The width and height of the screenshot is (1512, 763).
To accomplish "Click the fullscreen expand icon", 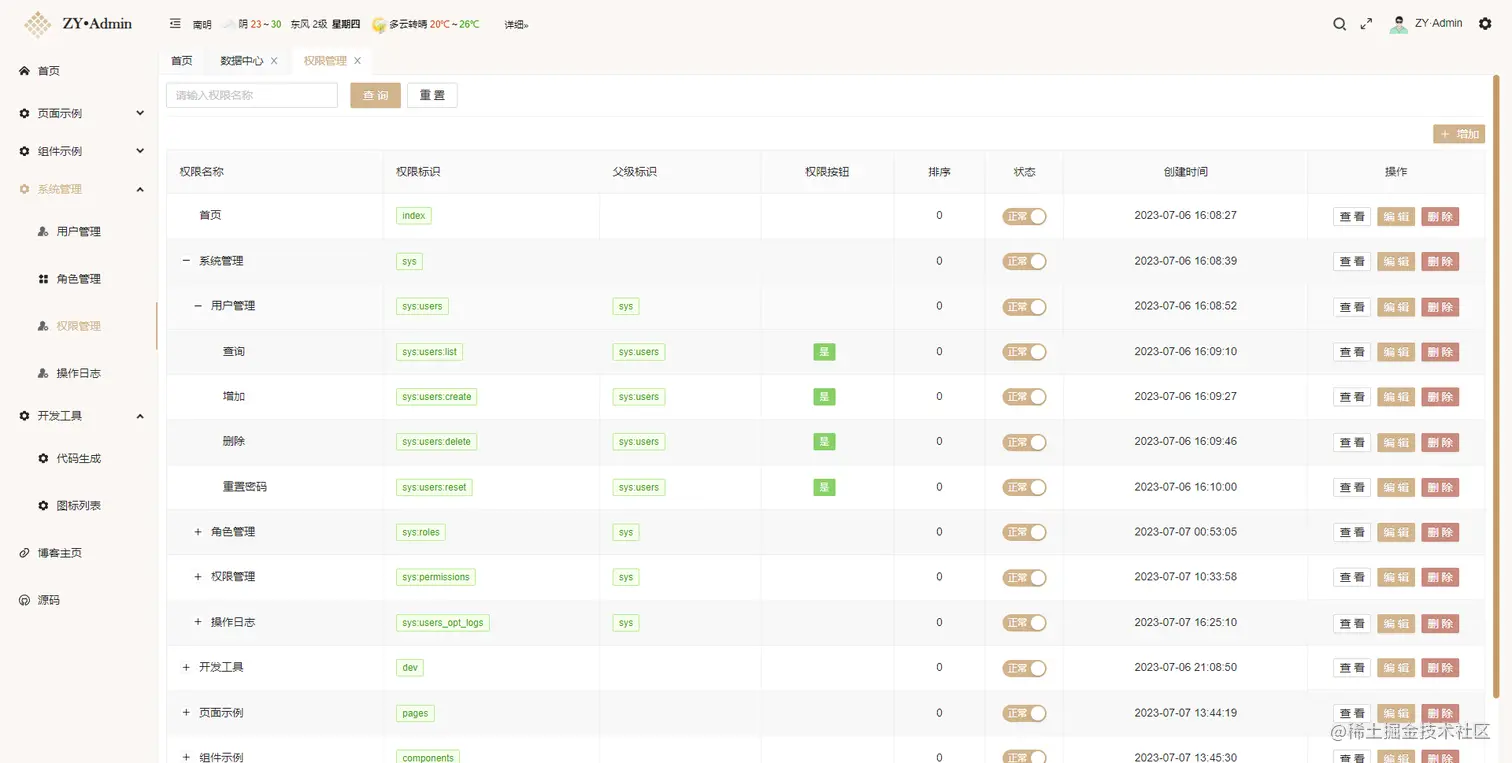I will click(1366, 23).
